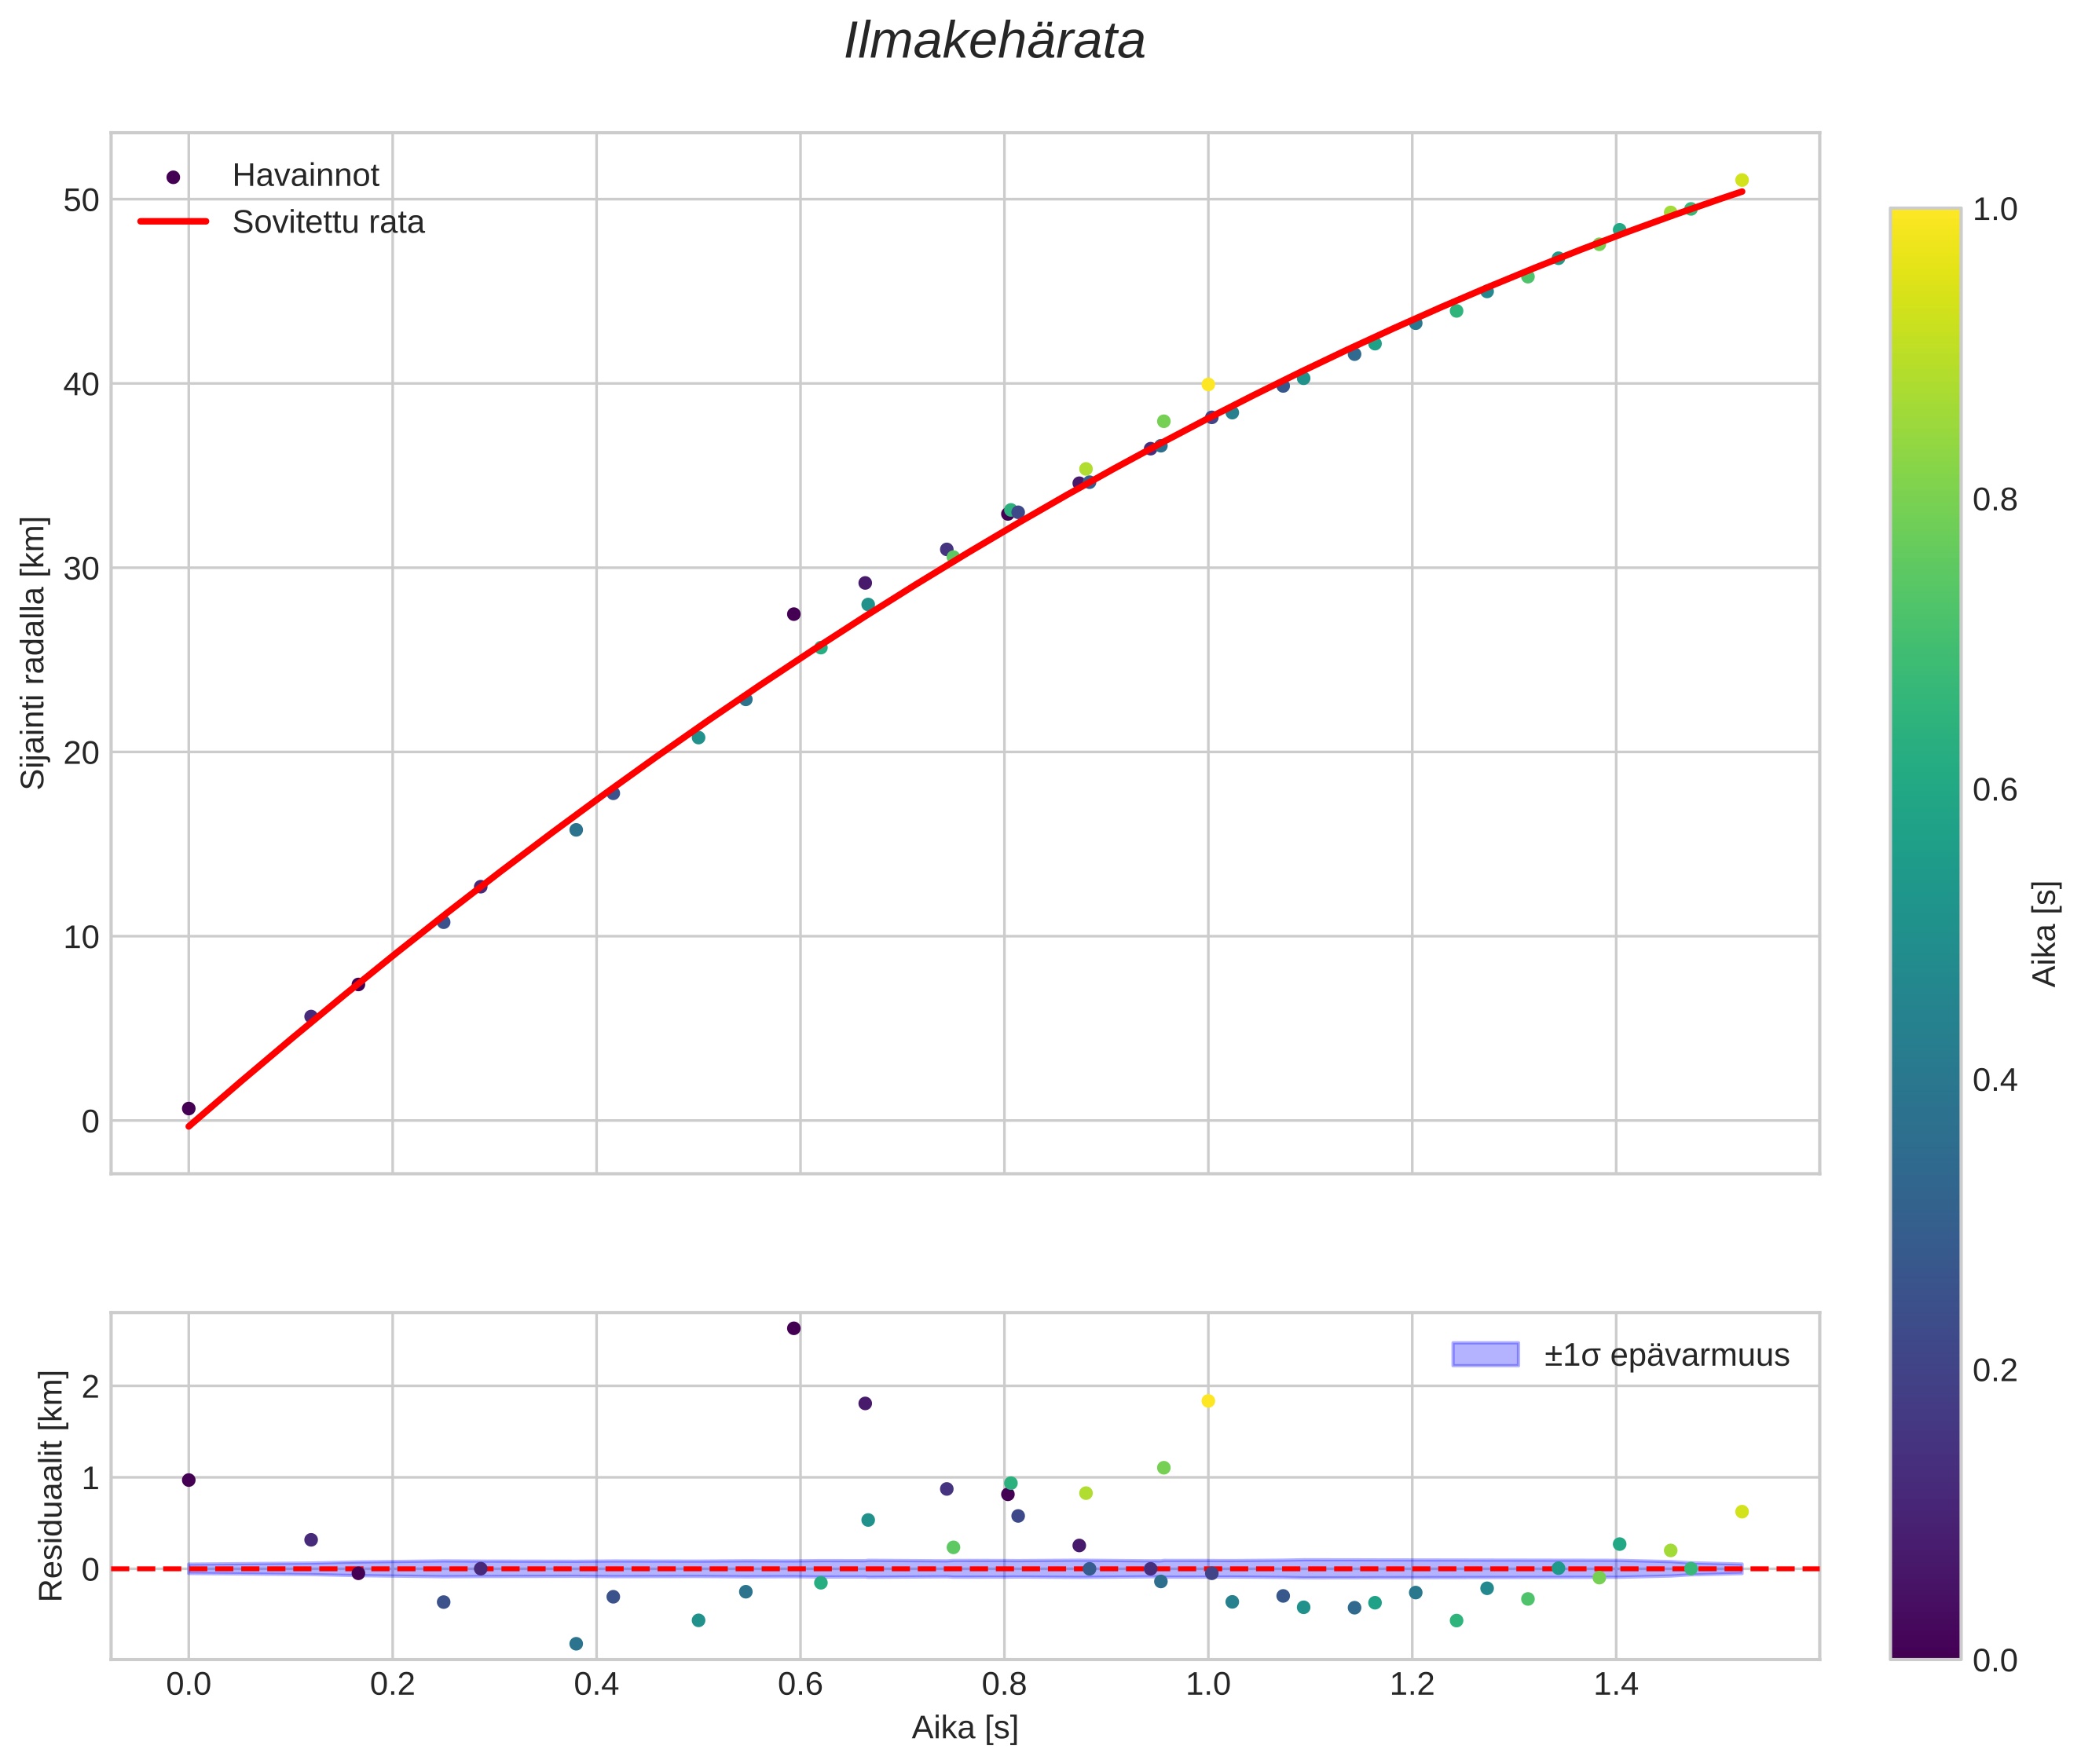Viewport: 2081px width, 1764px height.
Task: Click the last yellow-green observation point above 50 km
Action: (x=1741, y=180)
